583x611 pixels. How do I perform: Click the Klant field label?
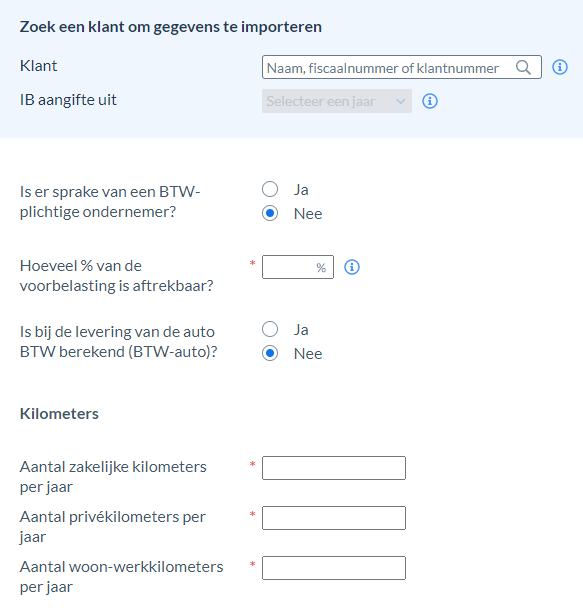38,66
